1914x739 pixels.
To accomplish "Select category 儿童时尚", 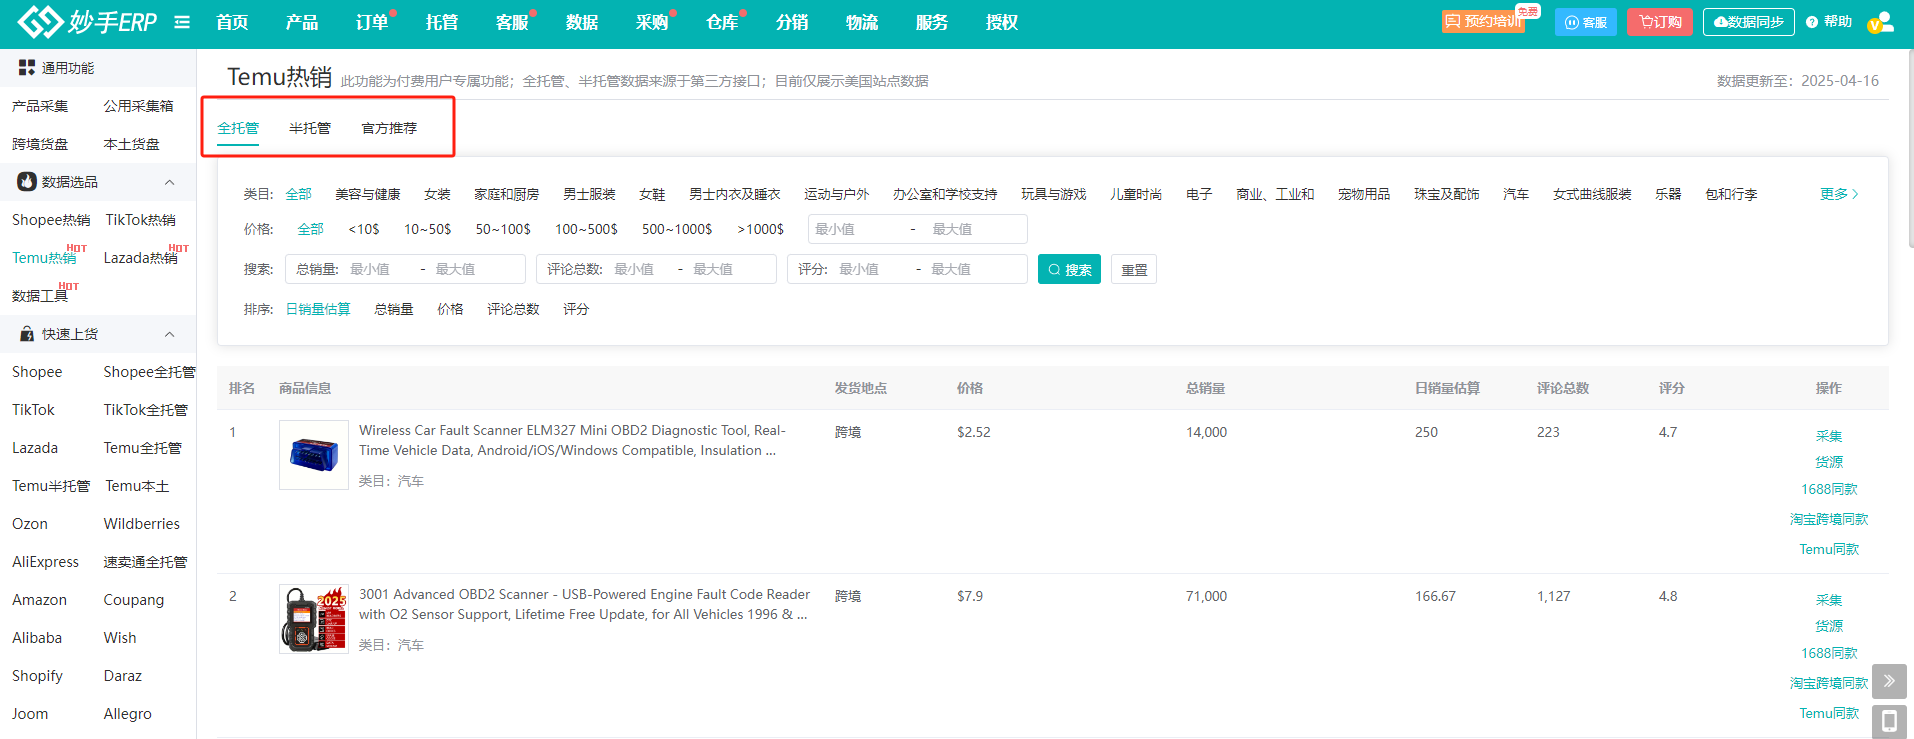I will pyautogui.click(x=1136, y=194).
